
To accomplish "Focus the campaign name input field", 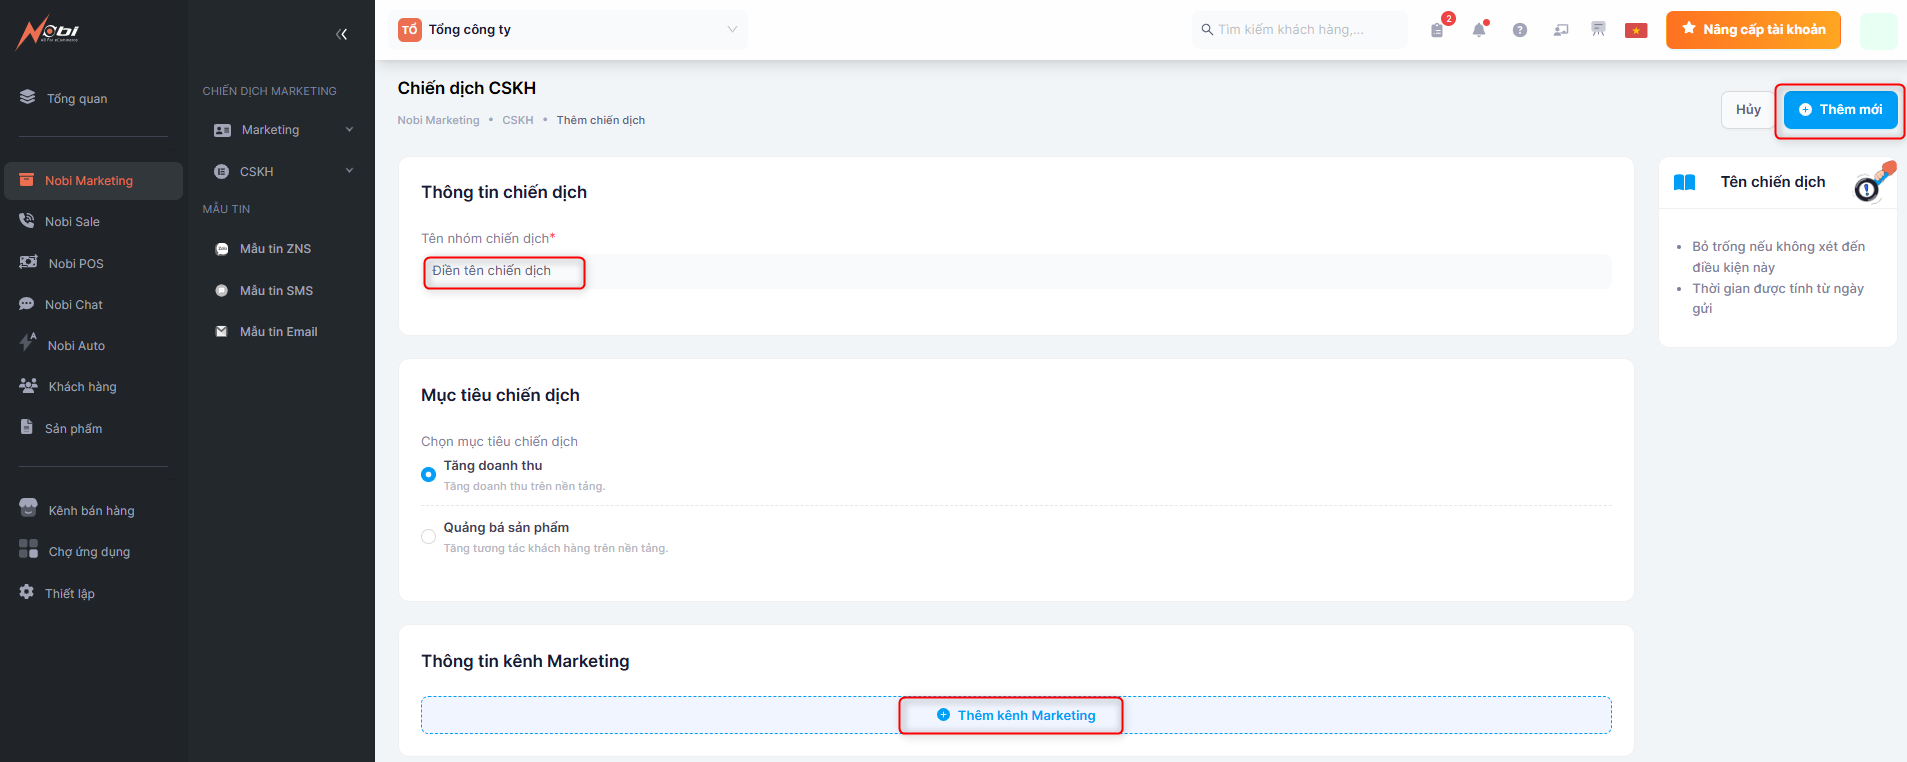I will 1016,271.
